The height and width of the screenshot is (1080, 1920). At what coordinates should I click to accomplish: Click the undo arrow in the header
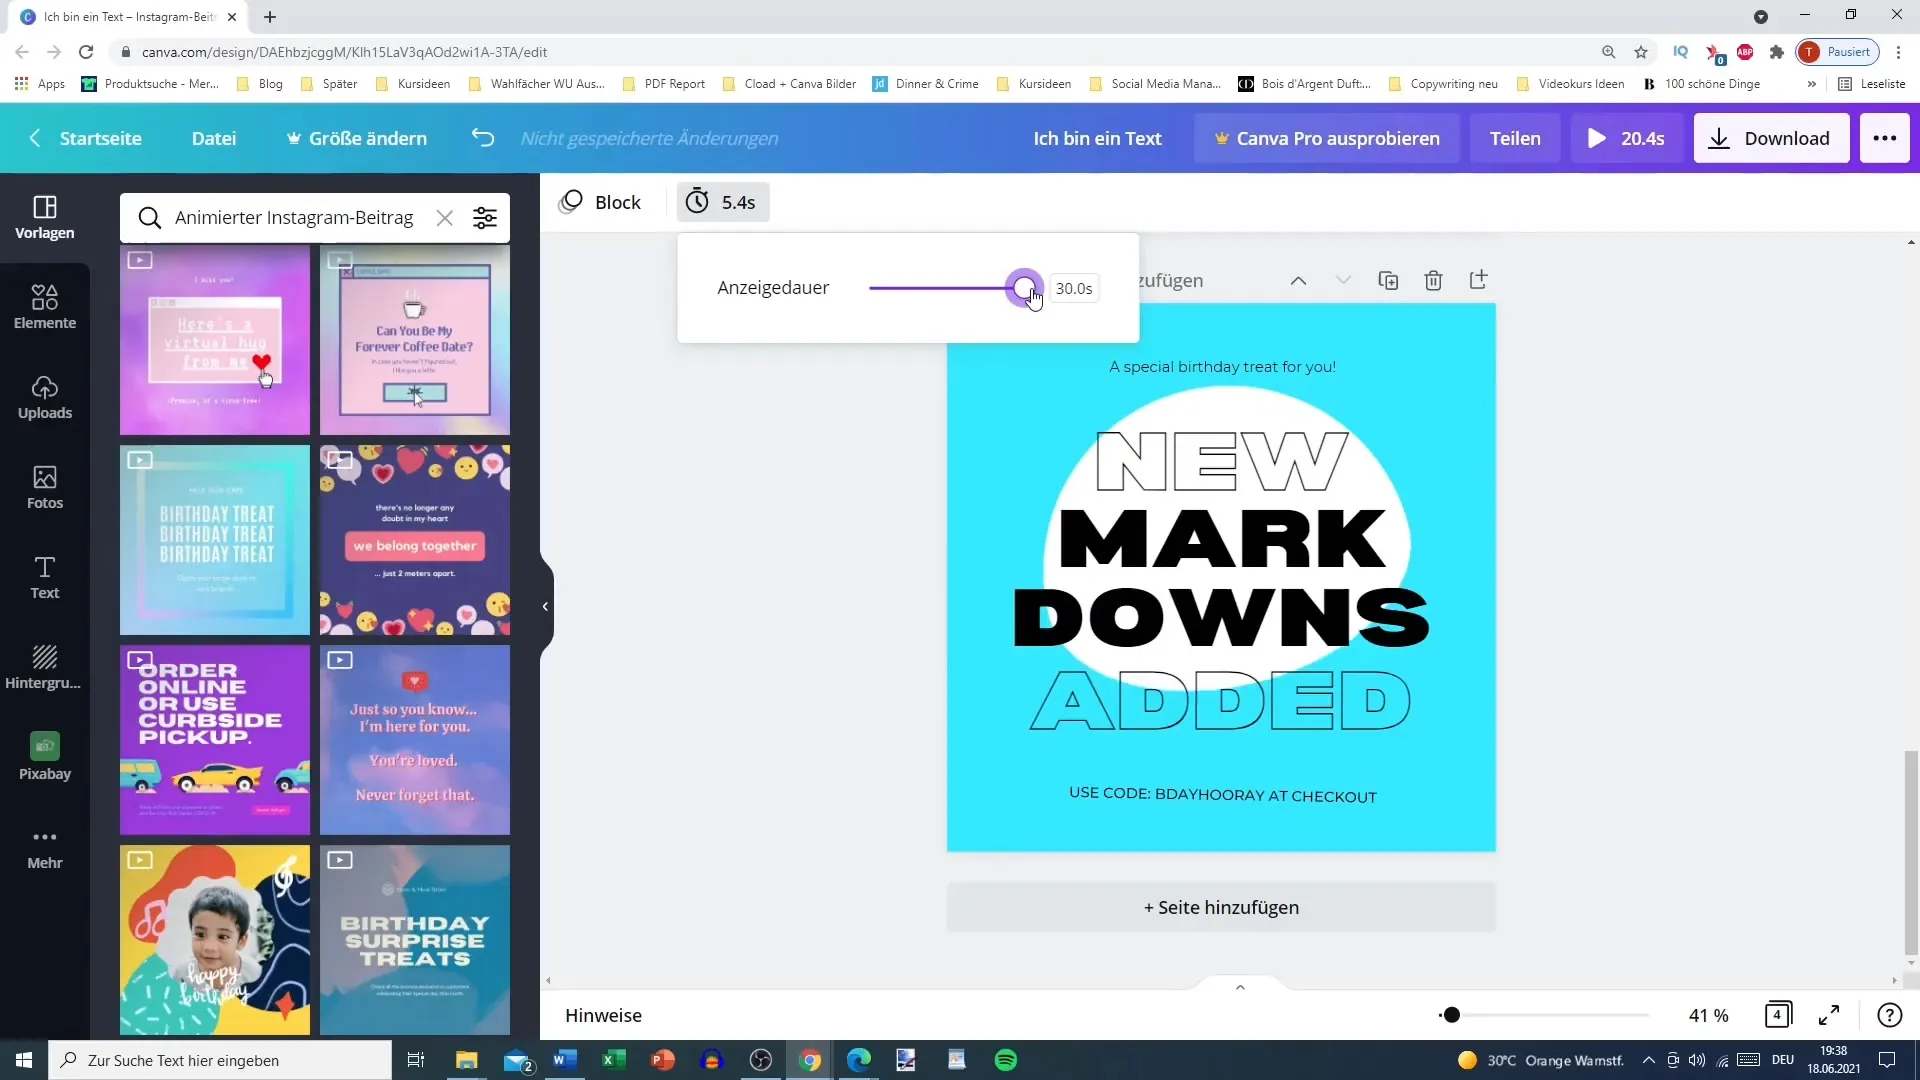coord(483,138)
